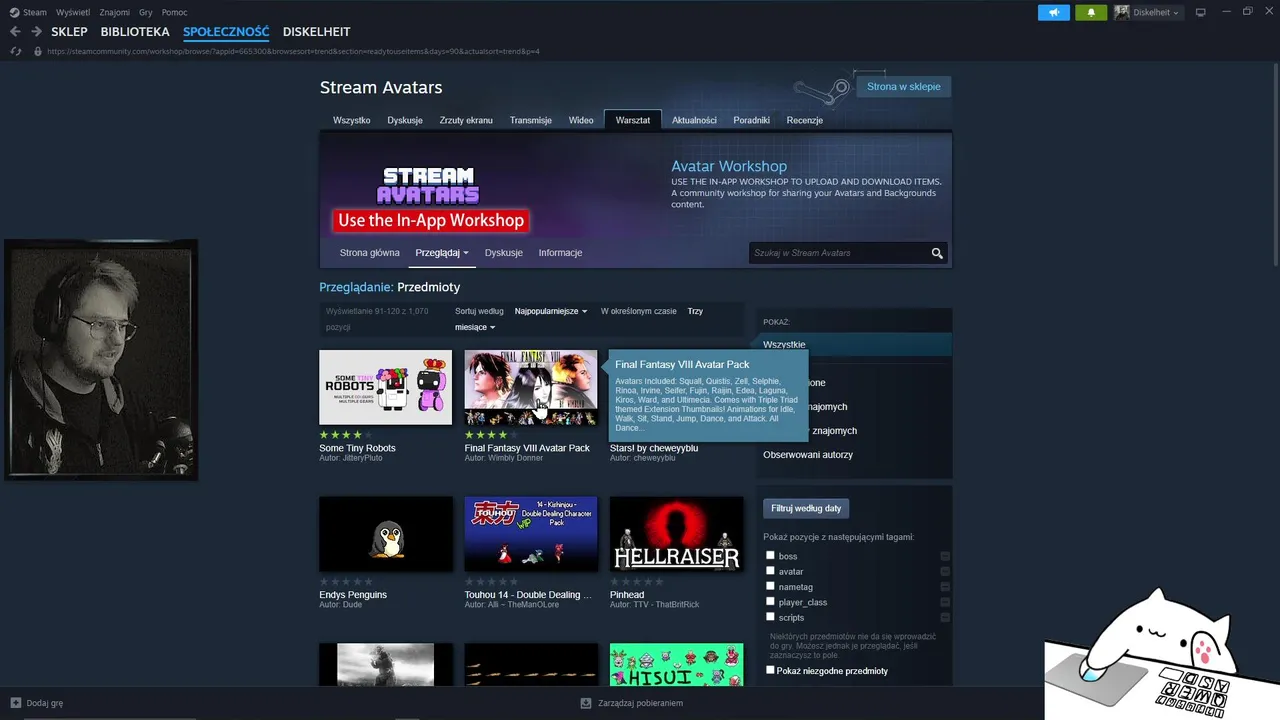Click the padlock icon beside URL
This screenshot has width=1280, height=720.
pos(38,51)
